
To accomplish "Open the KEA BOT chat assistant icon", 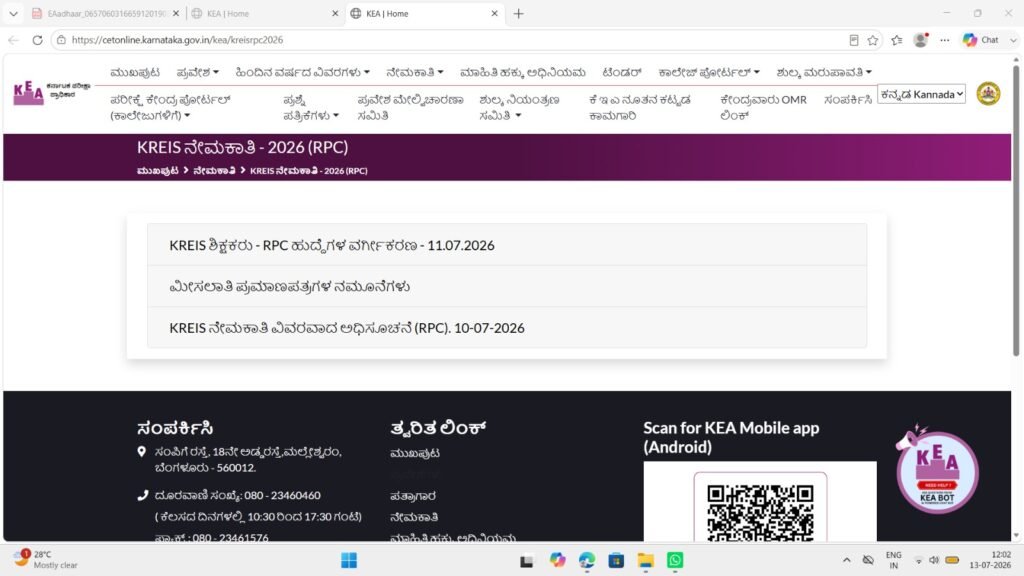I will 937,473.
